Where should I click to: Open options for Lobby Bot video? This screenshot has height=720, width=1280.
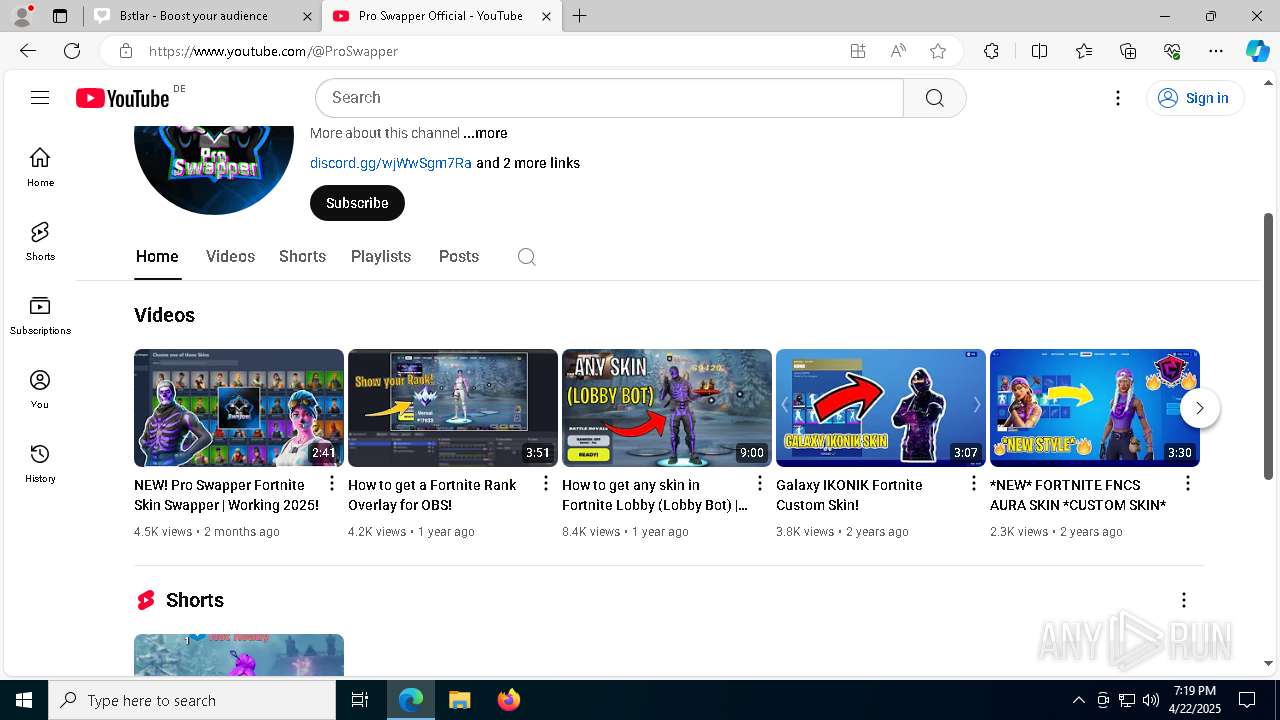point(760,484)
